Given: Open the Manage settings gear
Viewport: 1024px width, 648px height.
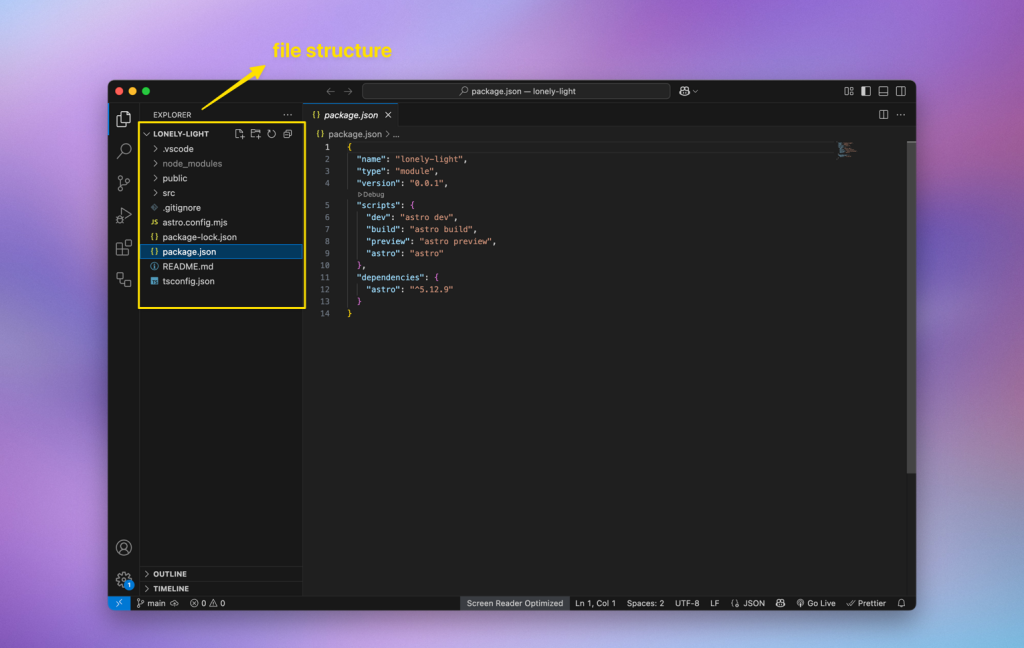Looking at the screenshot, I should point(124,580).
